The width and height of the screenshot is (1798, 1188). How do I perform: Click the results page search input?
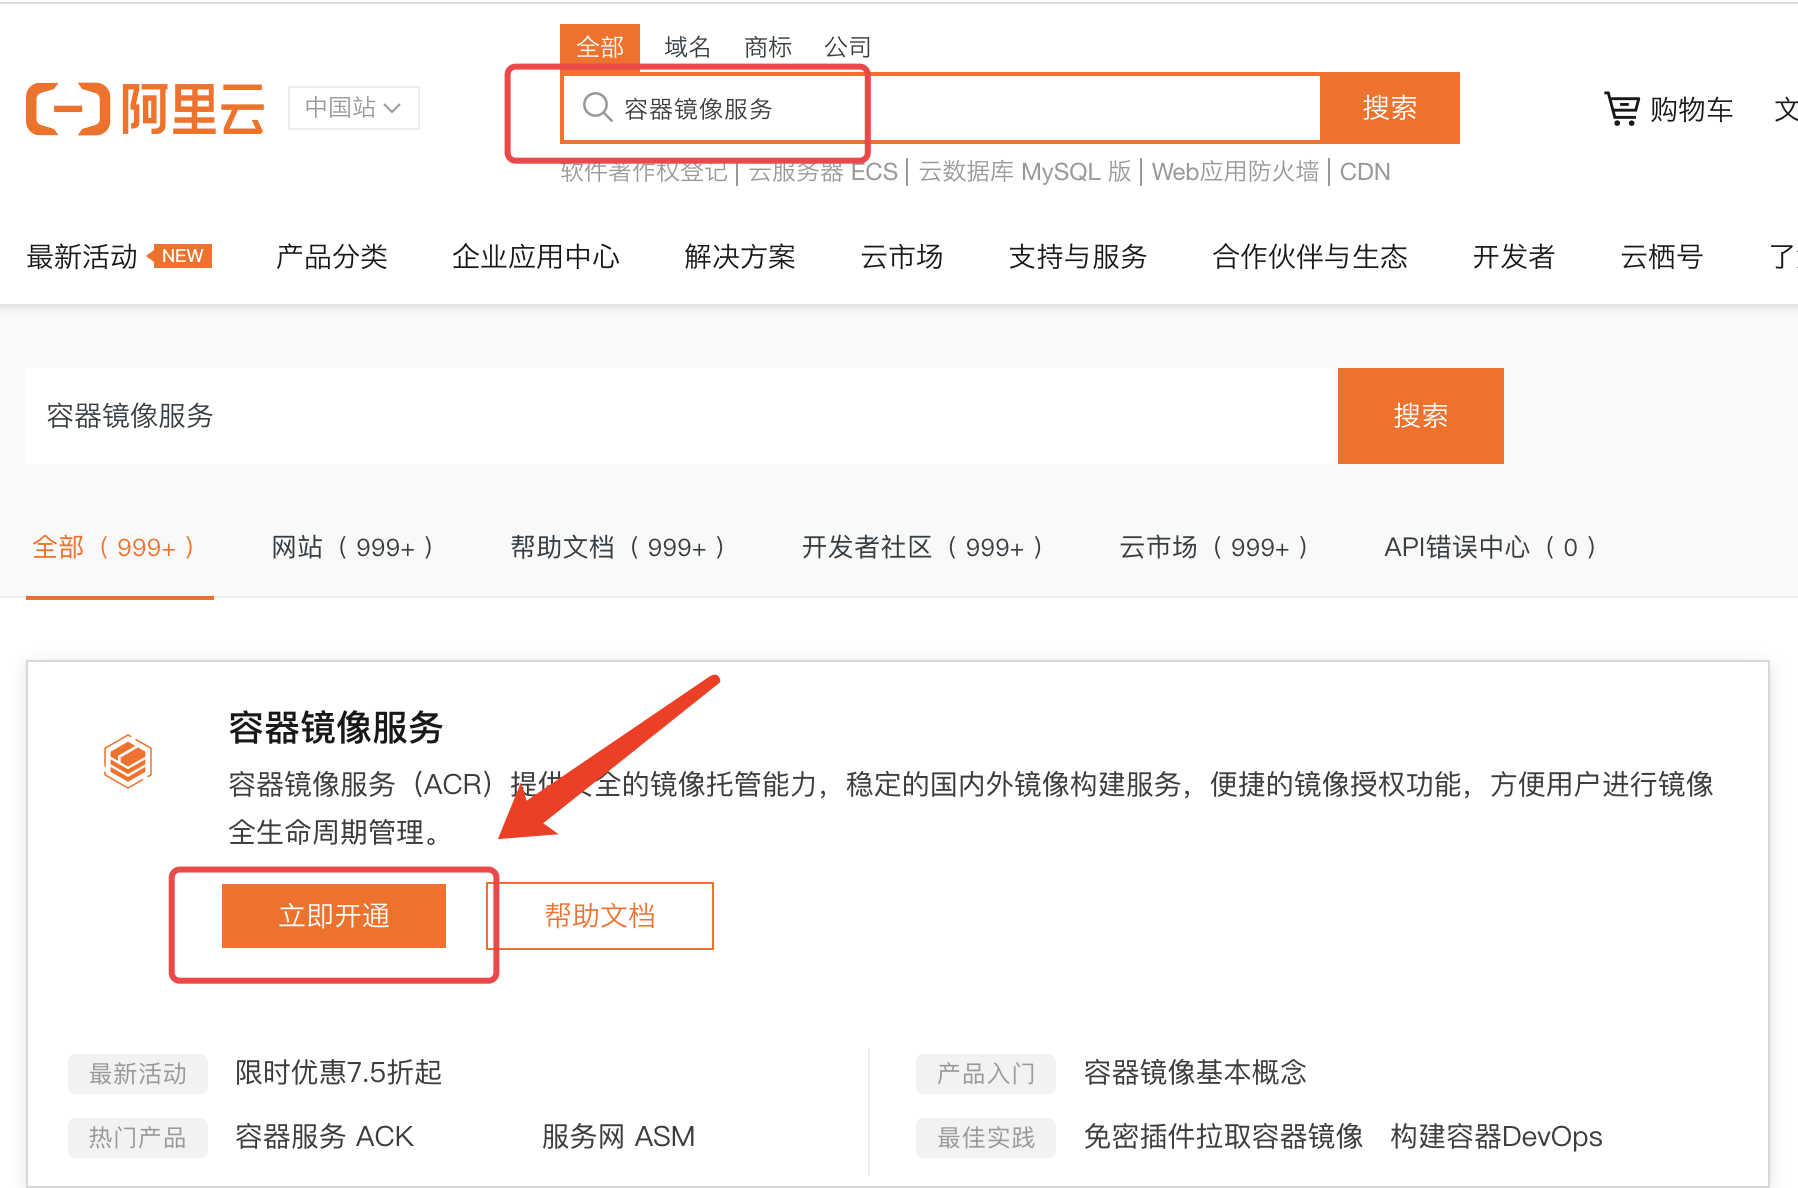coord(682,416)
